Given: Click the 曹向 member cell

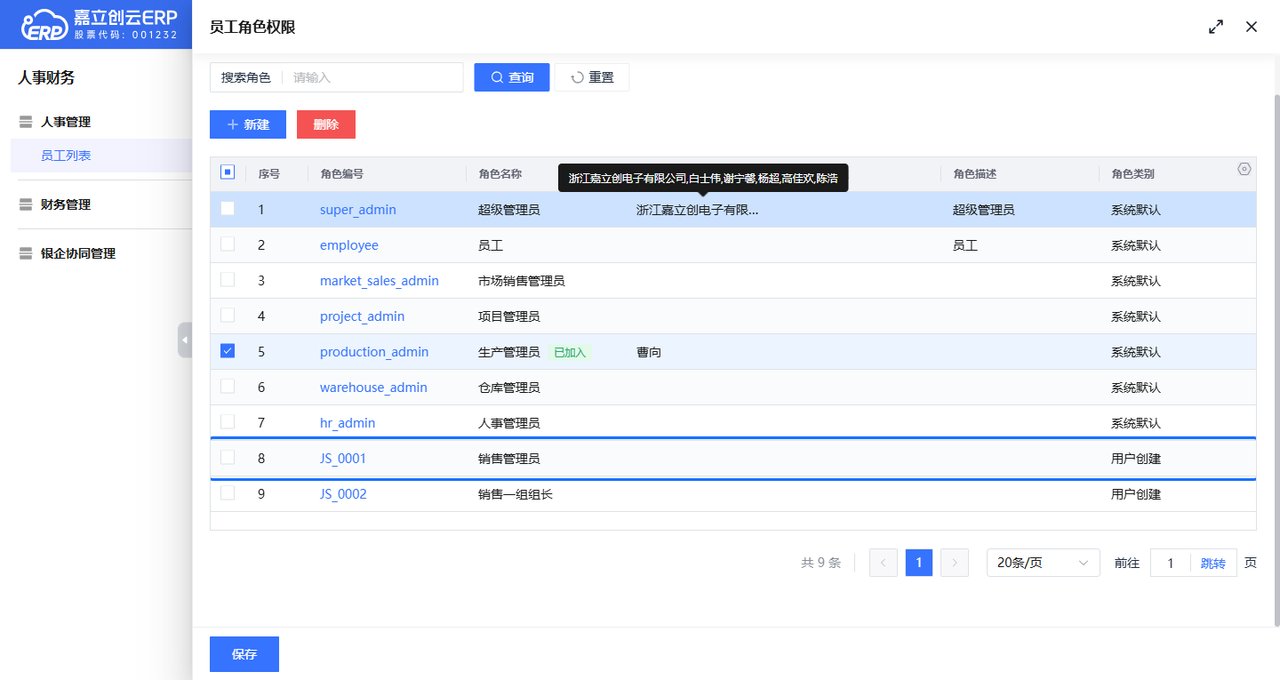Looking at the screenshot, I should (649, 352).
